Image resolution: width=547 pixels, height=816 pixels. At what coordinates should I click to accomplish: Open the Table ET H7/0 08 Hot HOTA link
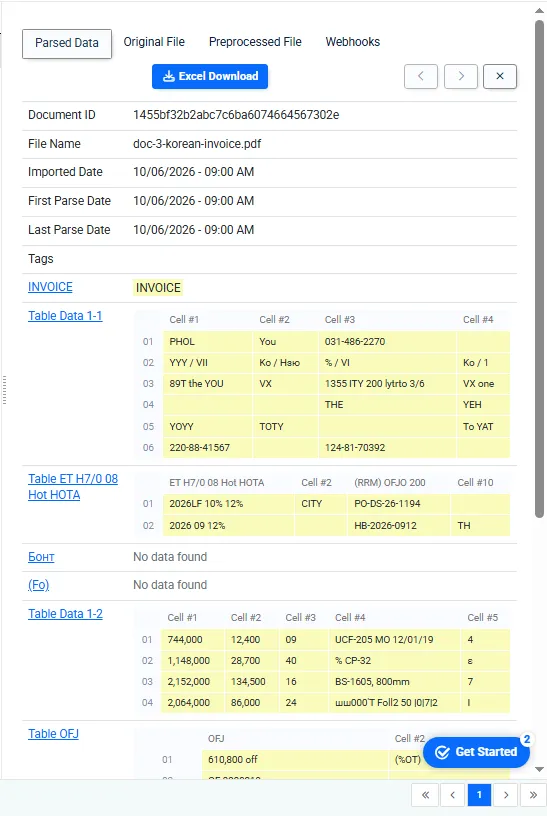click(x=73, y=487)
